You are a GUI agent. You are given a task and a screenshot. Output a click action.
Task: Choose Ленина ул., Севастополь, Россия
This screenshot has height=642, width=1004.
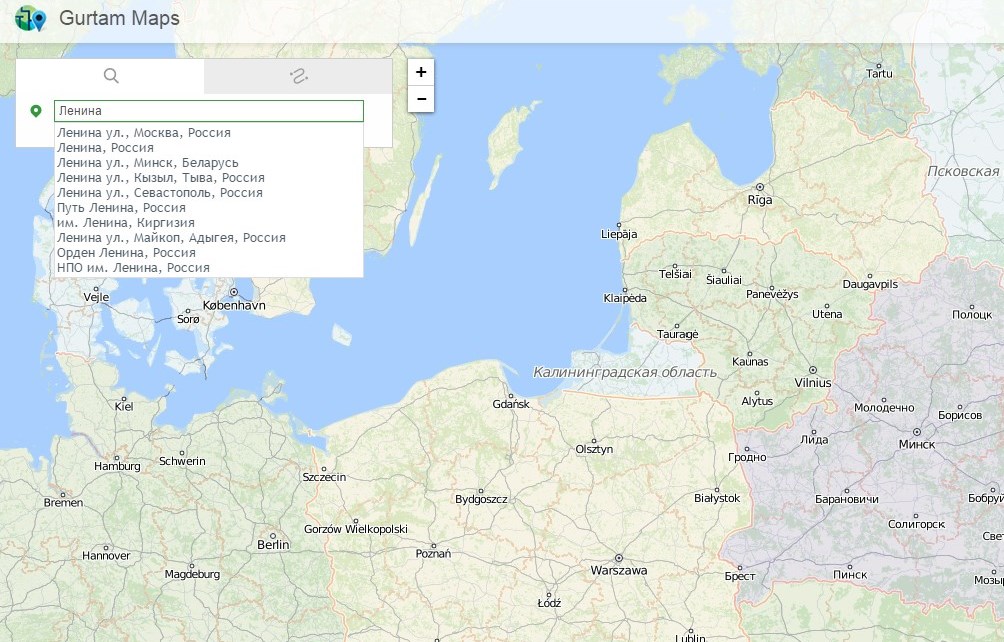coord(160,193)
